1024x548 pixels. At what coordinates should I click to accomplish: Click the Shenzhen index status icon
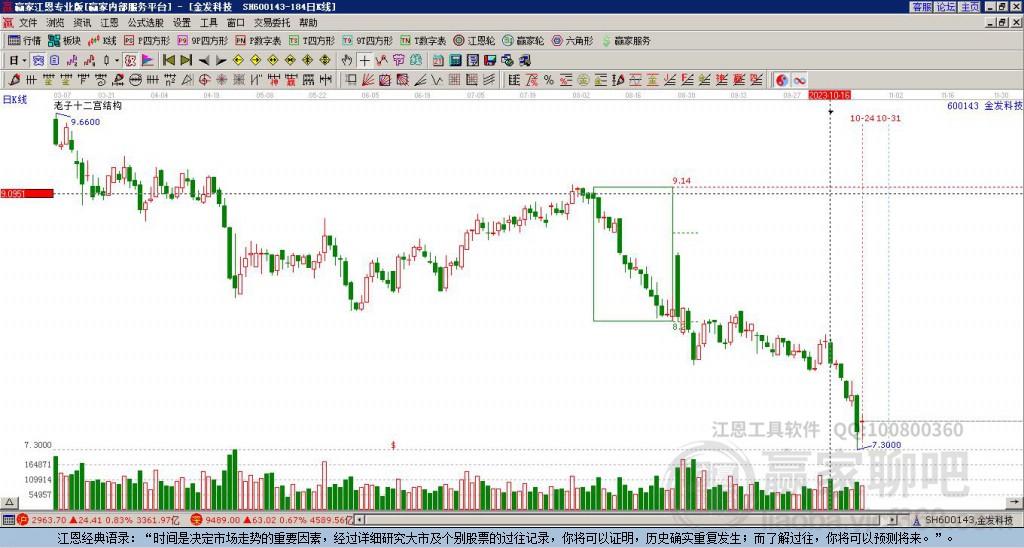click(196, 520)
